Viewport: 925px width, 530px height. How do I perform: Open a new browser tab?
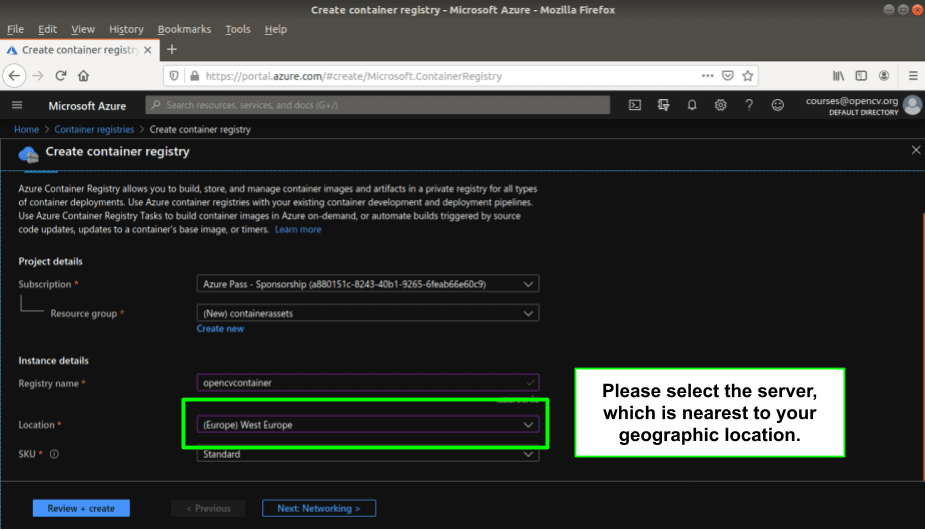172,50
